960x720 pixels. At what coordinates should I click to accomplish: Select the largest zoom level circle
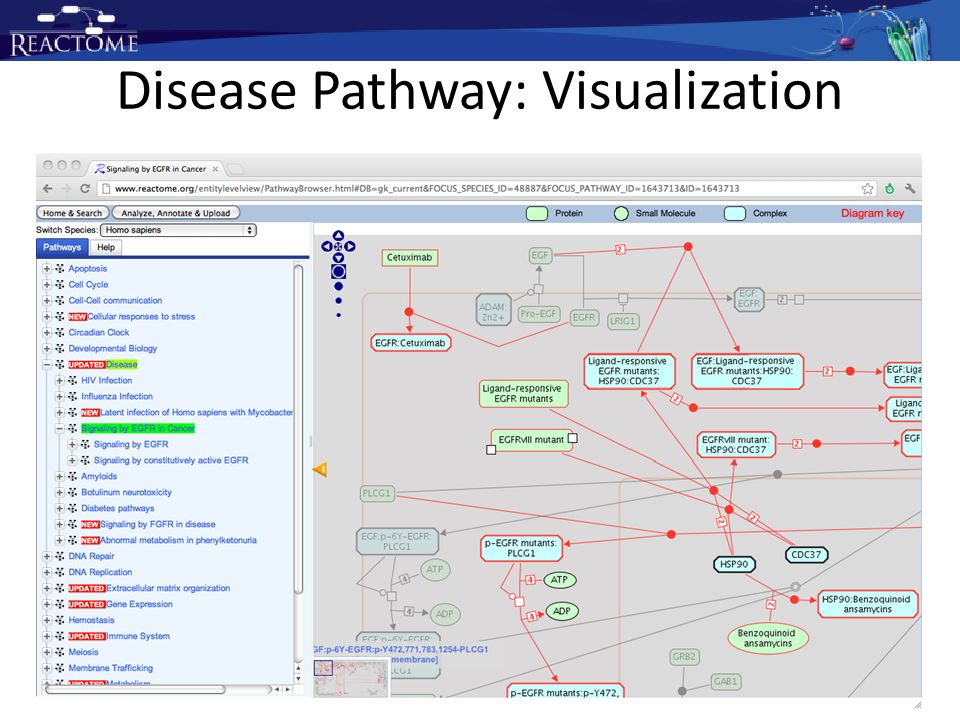tap(339, 271)
